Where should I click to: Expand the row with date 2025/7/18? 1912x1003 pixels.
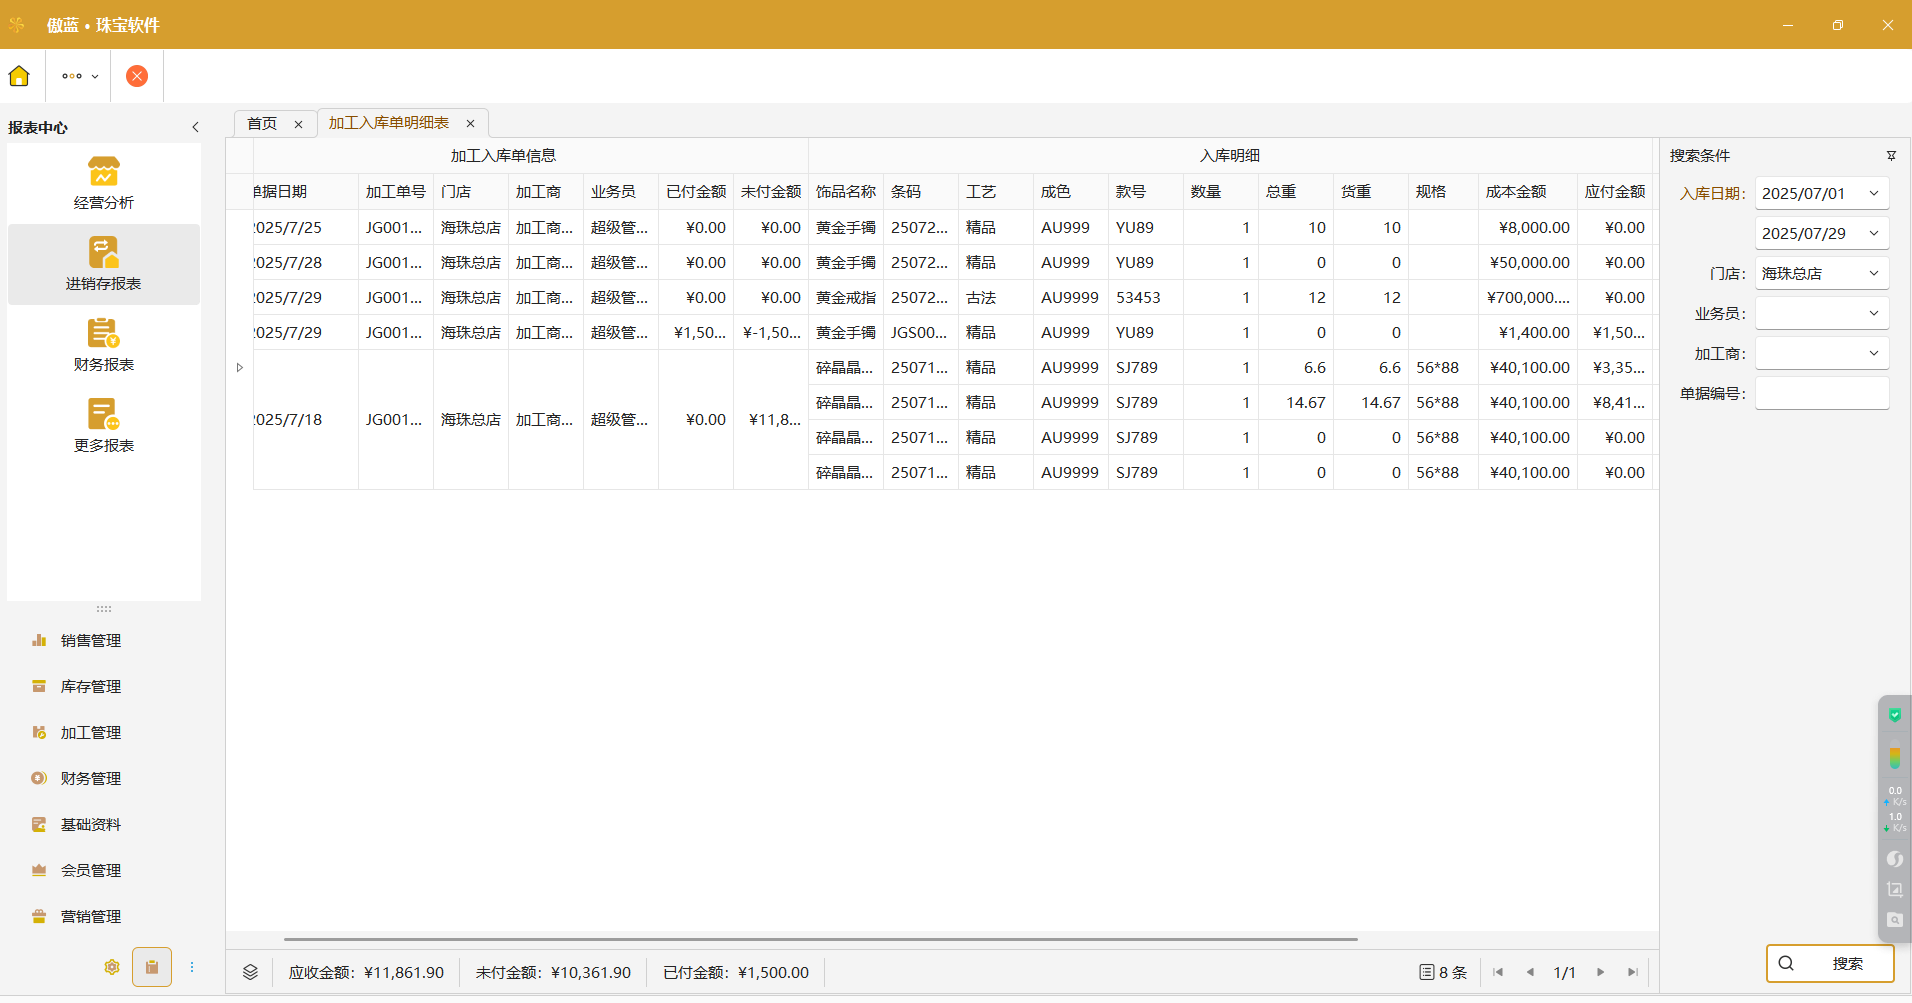[240, 368]
